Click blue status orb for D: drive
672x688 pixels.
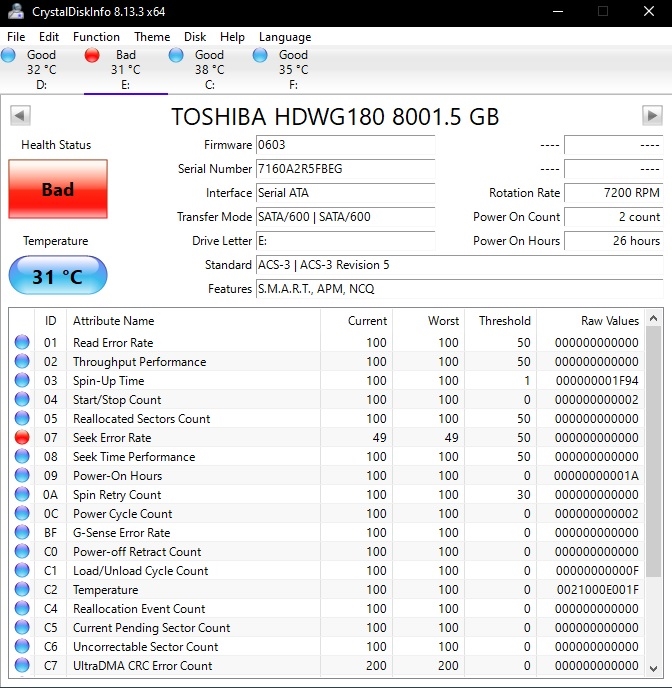(8, 55)
